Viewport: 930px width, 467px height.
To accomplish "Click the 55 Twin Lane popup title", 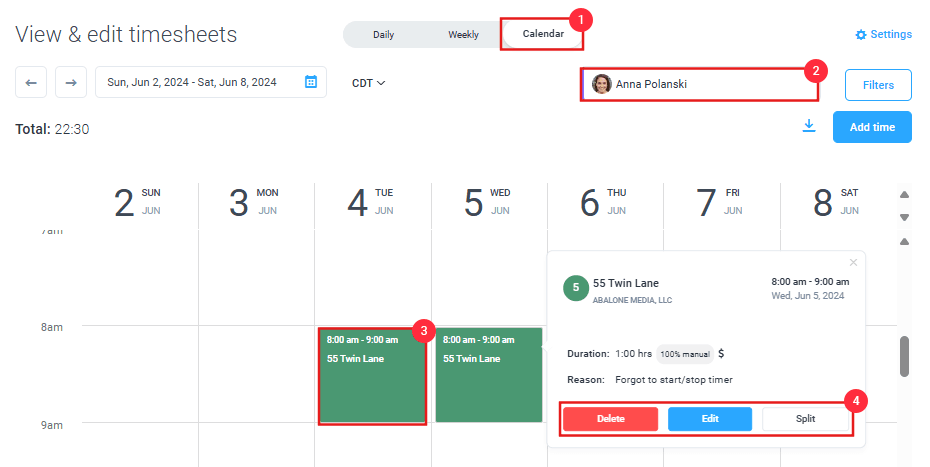I will point(626,284).
